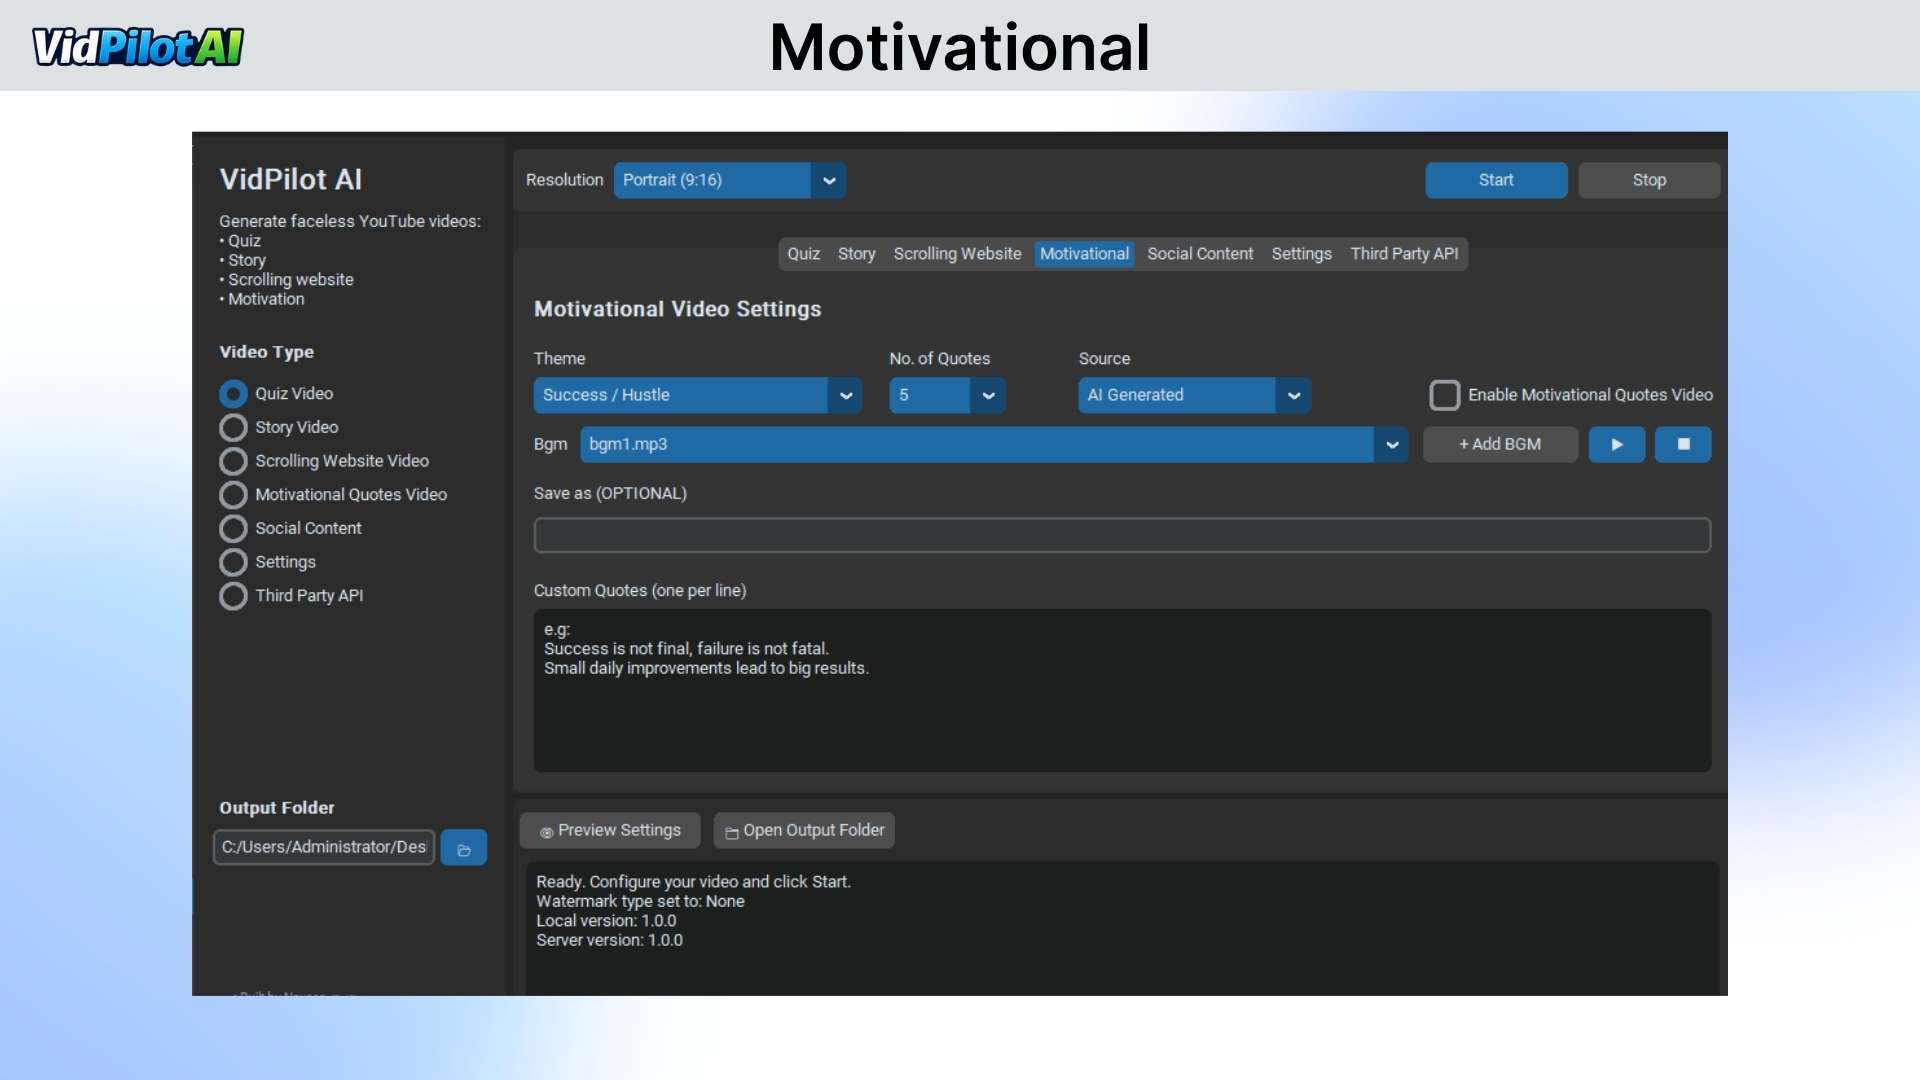Click the VidPilot AI logo
Viewport: 1920px width, 1080px height.
click(137, 45)
